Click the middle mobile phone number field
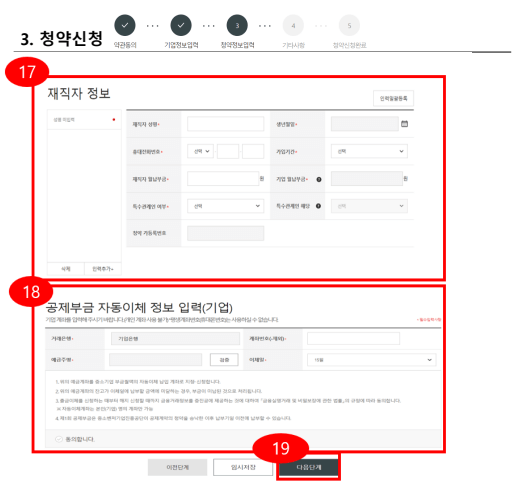This screenshot has width=528, height=483. (x=228, y=151)
